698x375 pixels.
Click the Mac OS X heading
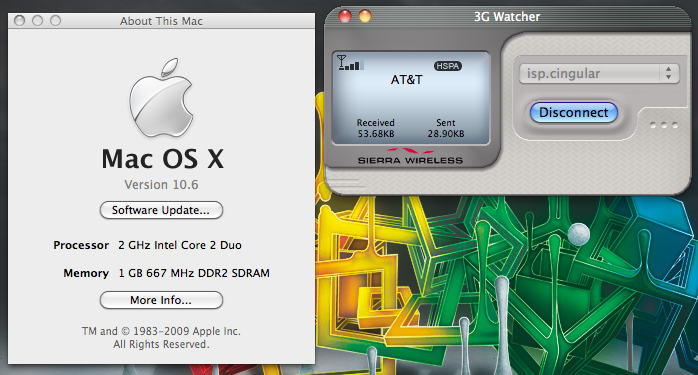(x=162, y=159)
